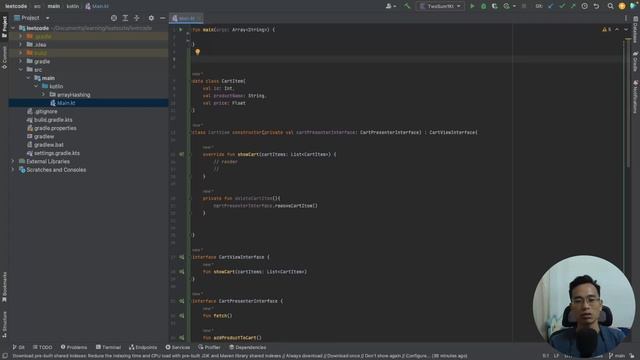Click the orange IDE updates icon
This screenshot has height=360, width=640.
[622, 6]
